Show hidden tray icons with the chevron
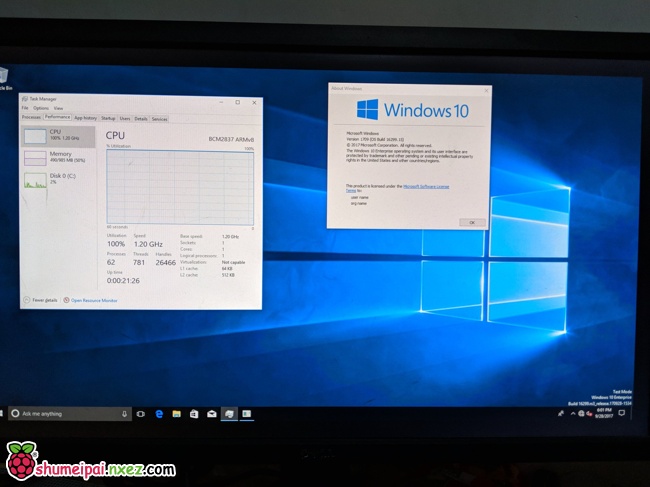The height and width of the screenshot is (487, 650). (573, 413)
